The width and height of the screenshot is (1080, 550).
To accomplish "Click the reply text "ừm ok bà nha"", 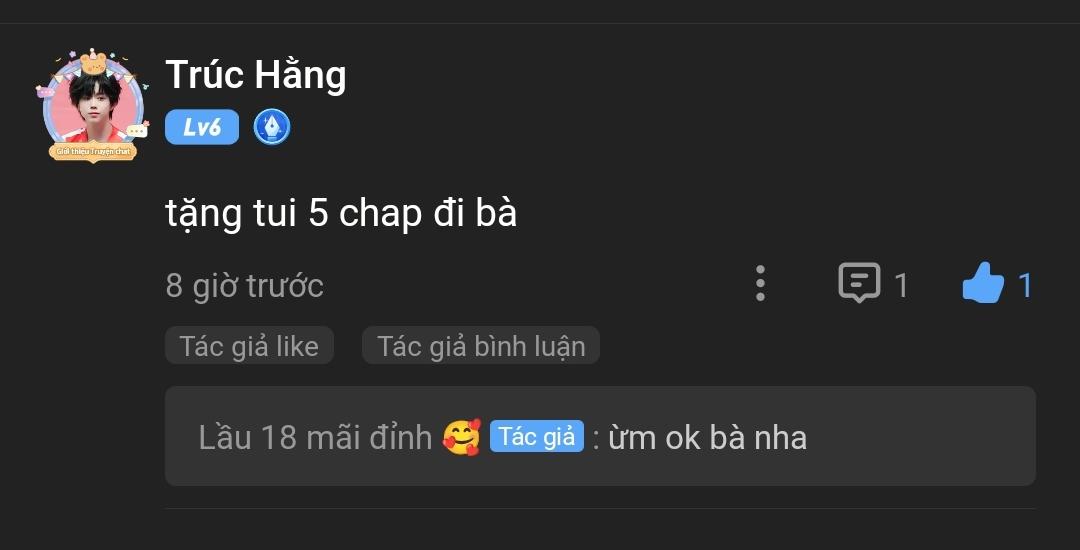I will click(707, 438).
